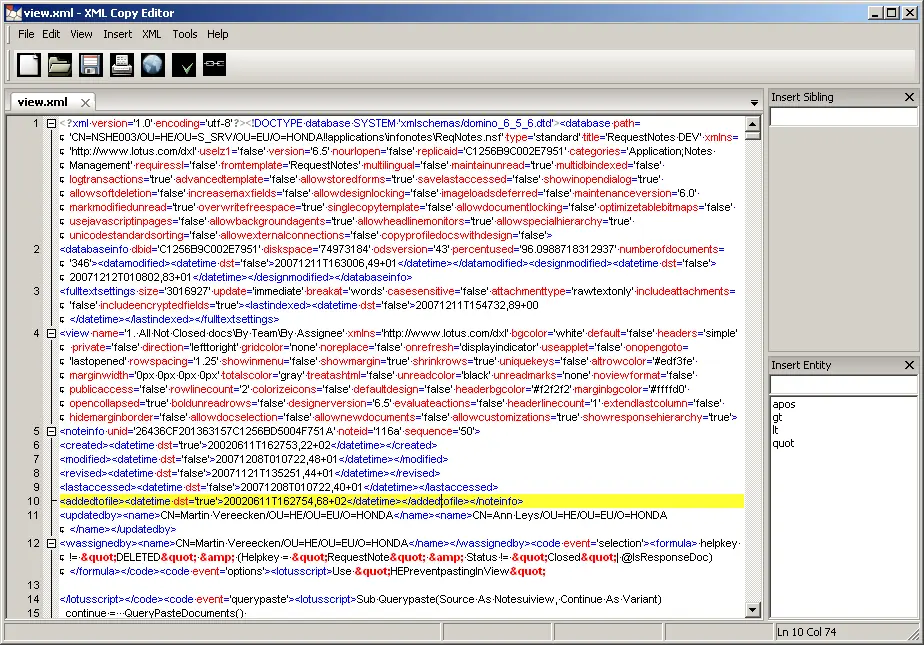
Task: Click the 'Insert Sibling' panel title
Action: pos(802,97)
